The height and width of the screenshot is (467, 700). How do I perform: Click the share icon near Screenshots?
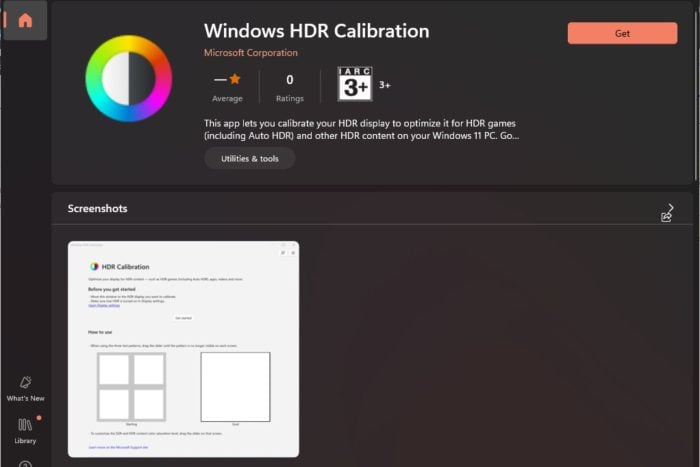click(x=667, y=216)
